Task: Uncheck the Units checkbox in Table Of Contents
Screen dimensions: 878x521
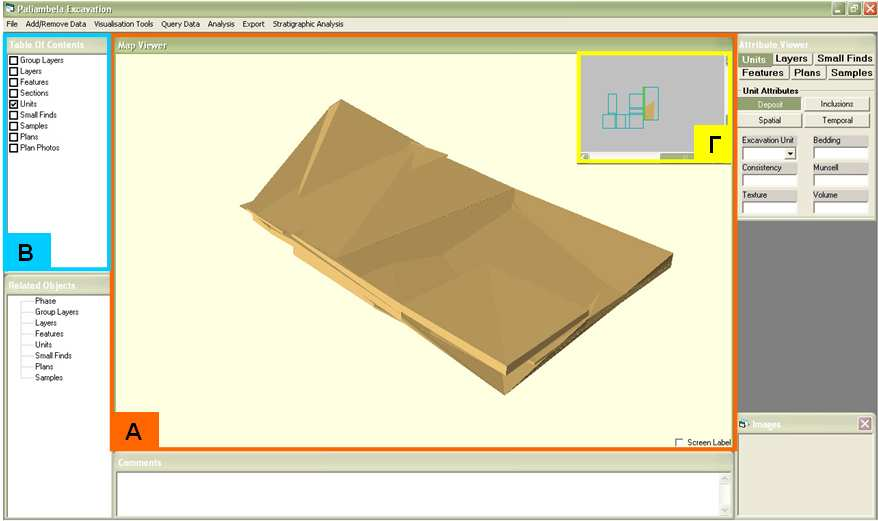Action: pos(13,104)
